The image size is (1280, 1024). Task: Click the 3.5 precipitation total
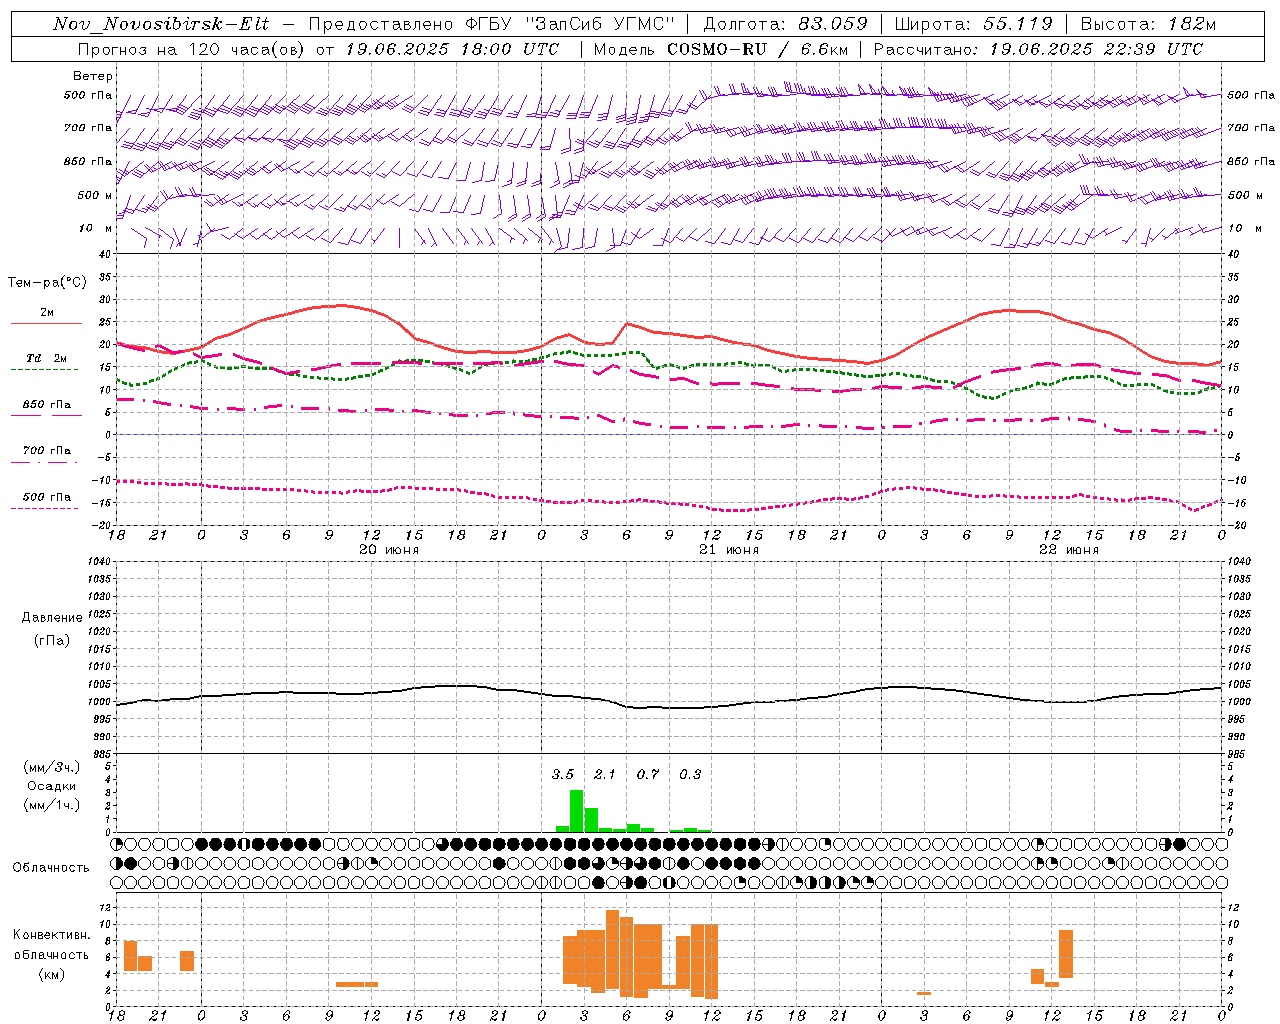click(x=563, y=774)
